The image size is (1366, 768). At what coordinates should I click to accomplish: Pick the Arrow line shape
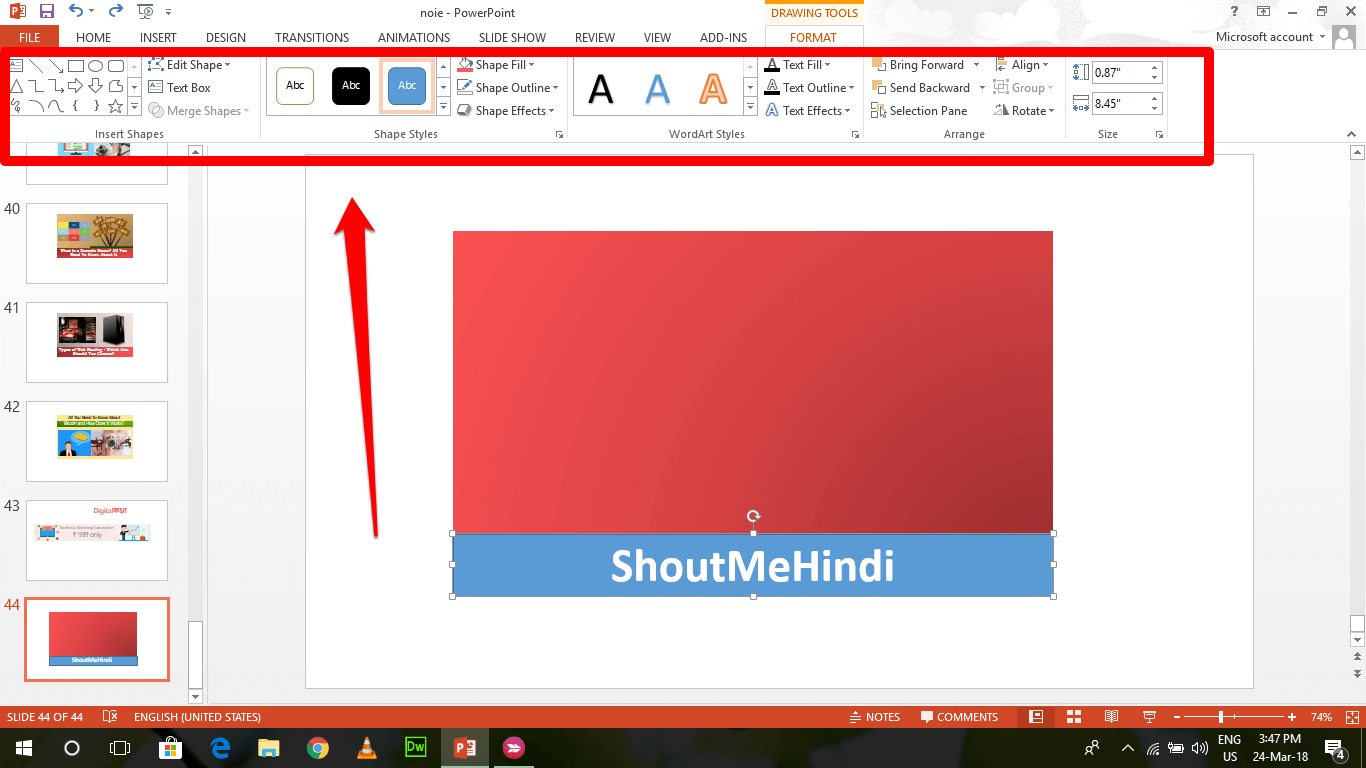[55, 66]
